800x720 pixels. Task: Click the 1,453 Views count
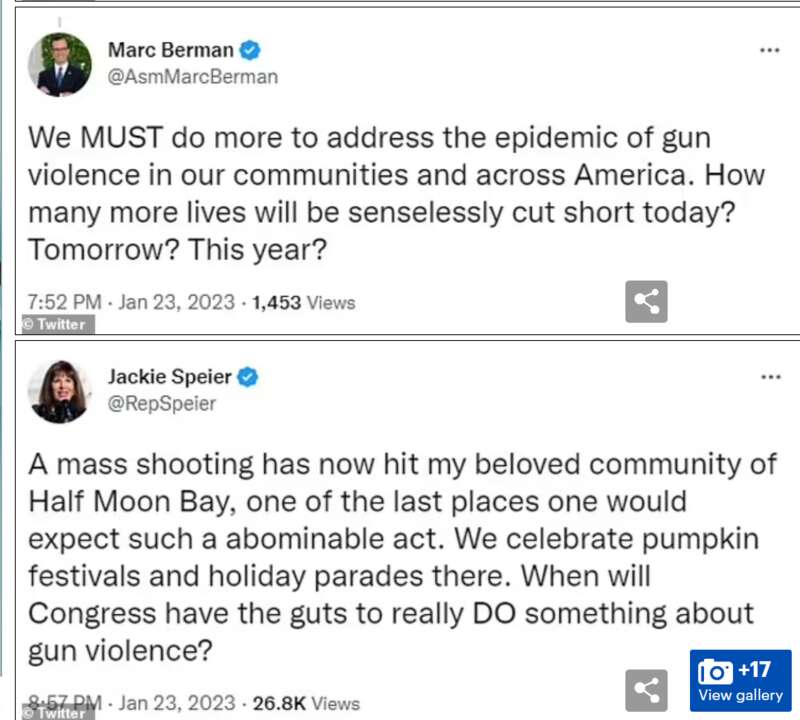click(x=304, y=303)
